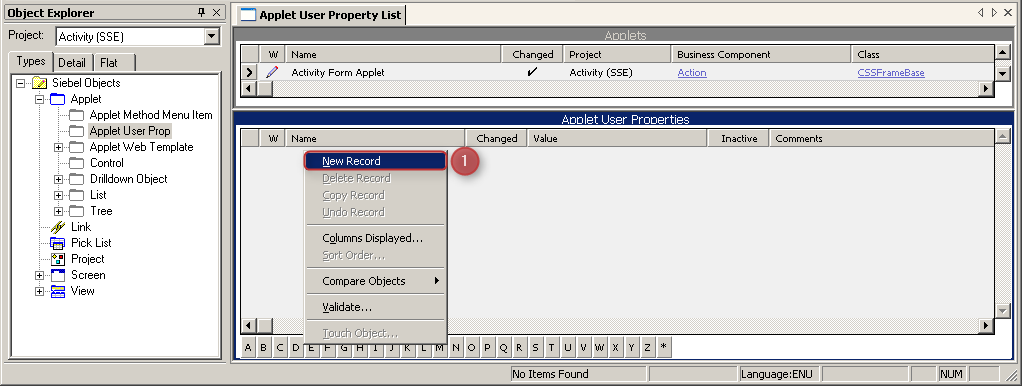1022x386 pixels.
Task: Open the Project dropdown list
Action: [x=212, y=37]
